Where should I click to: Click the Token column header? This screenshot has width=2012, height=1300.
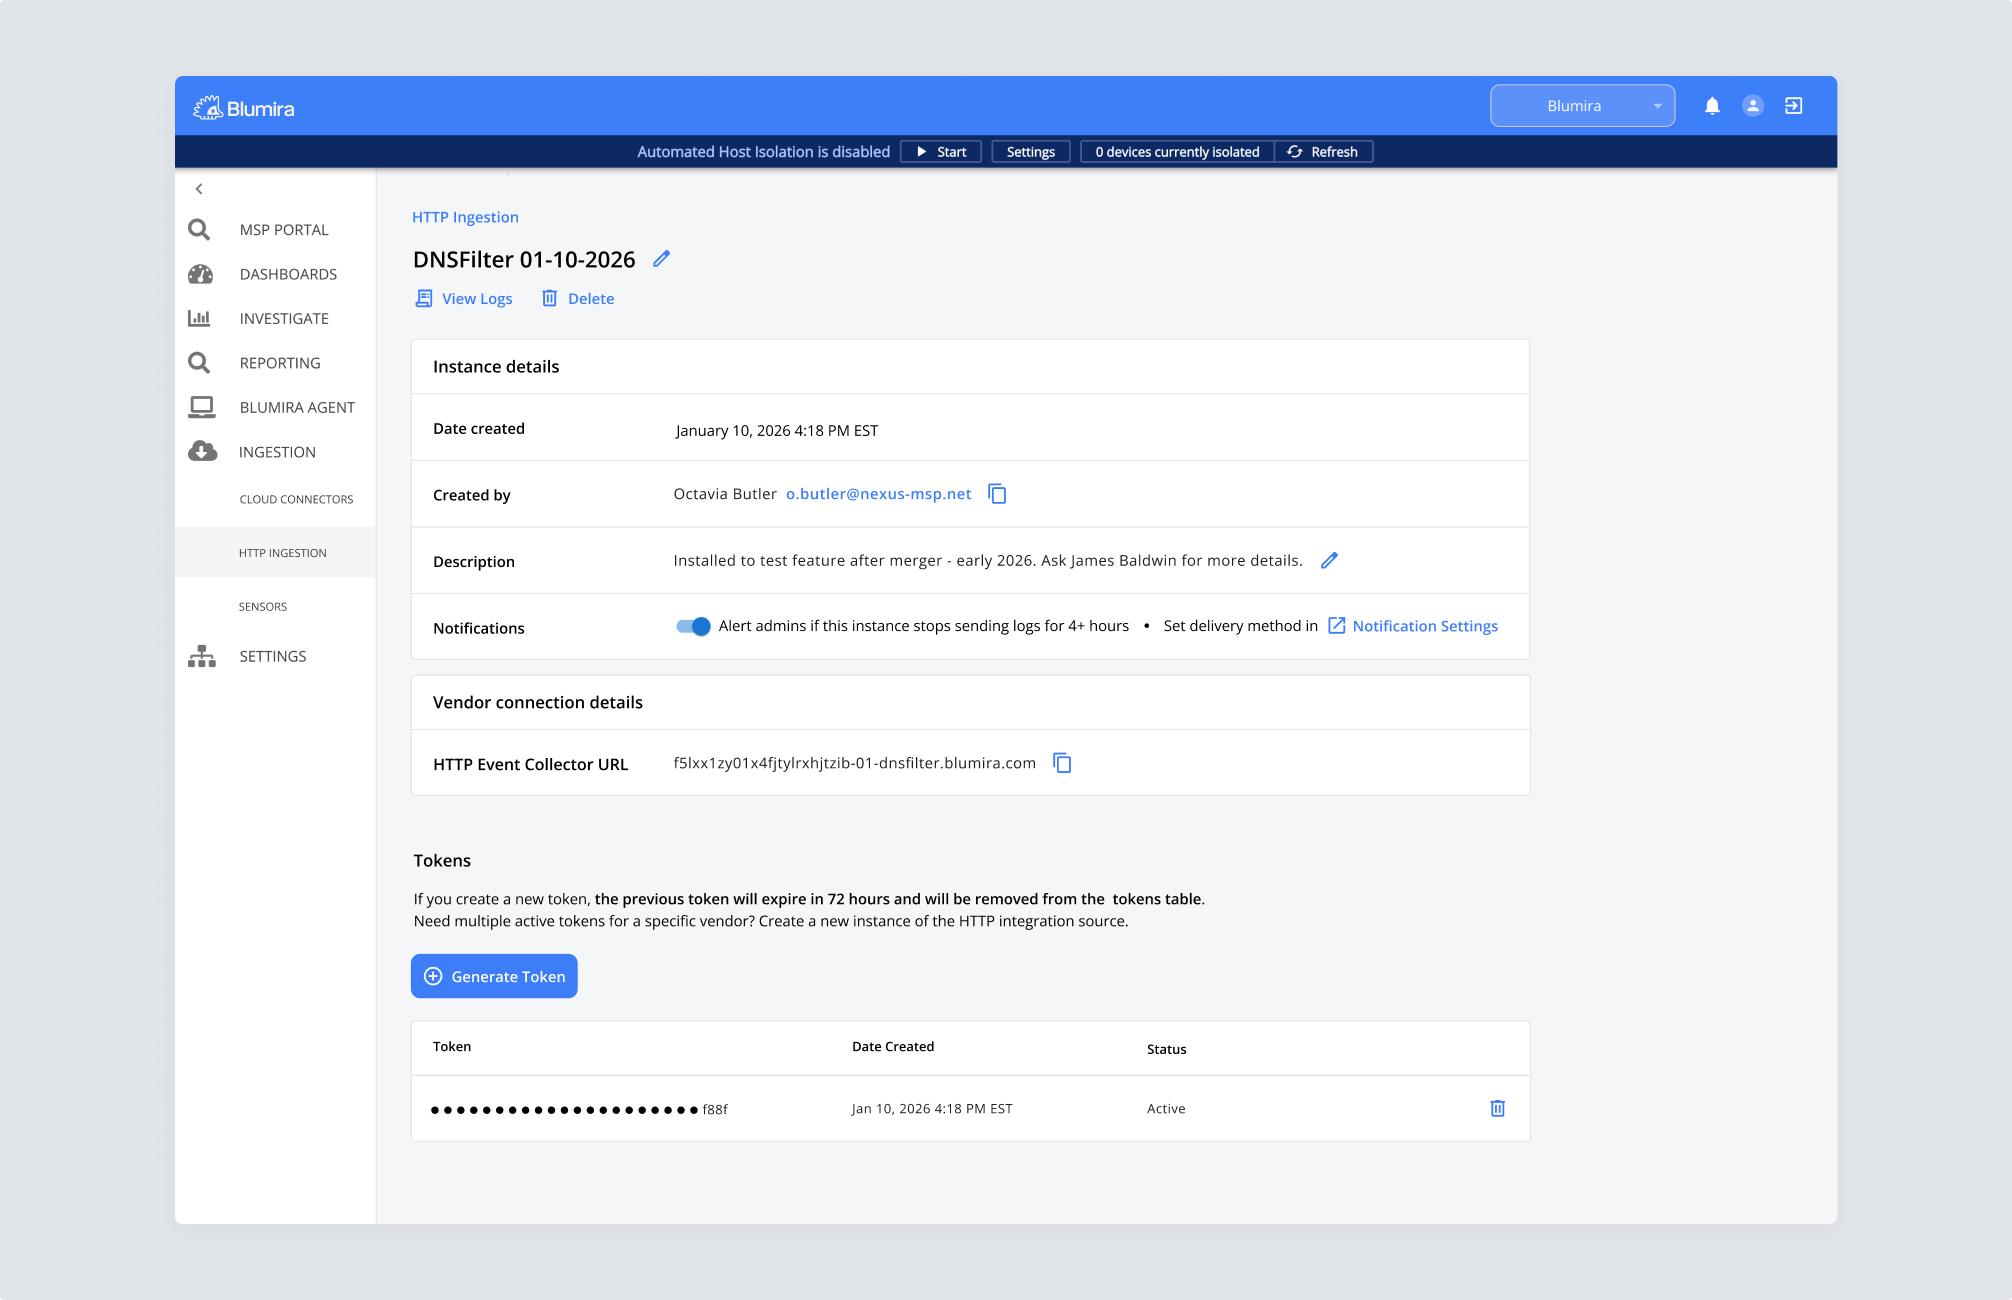click(452, 1047)
